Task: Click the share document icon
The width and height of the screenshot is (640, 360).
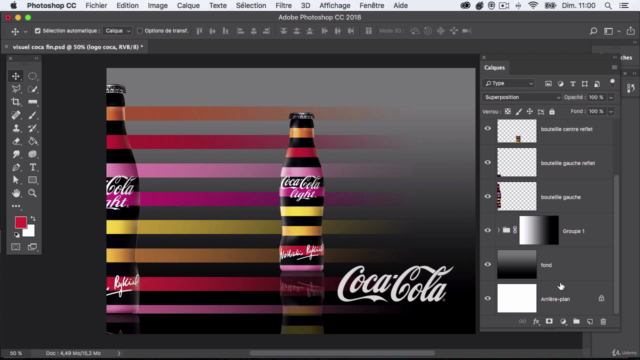Action: click(631, 31)
